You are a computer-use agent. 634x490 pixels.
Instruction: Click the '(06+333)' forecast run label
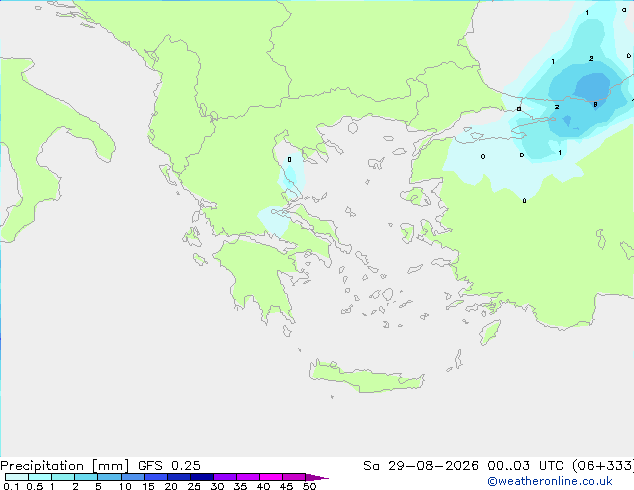(x=603, y=466)
